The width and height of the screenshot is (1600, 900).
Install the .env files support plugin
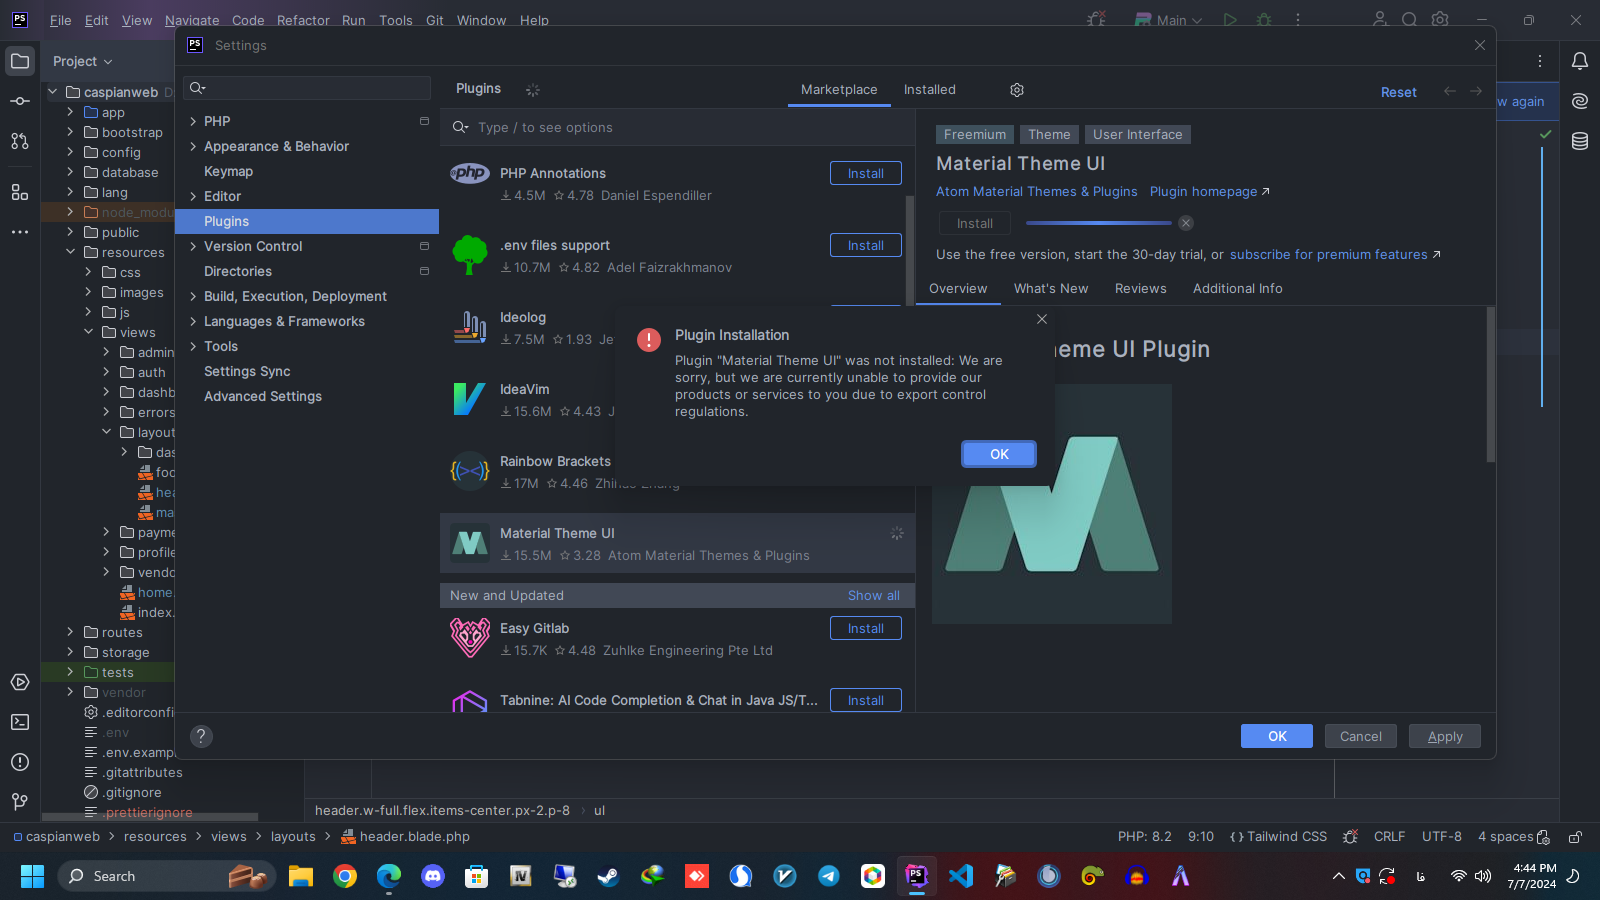pyautogui.click(x=866, y=245)
